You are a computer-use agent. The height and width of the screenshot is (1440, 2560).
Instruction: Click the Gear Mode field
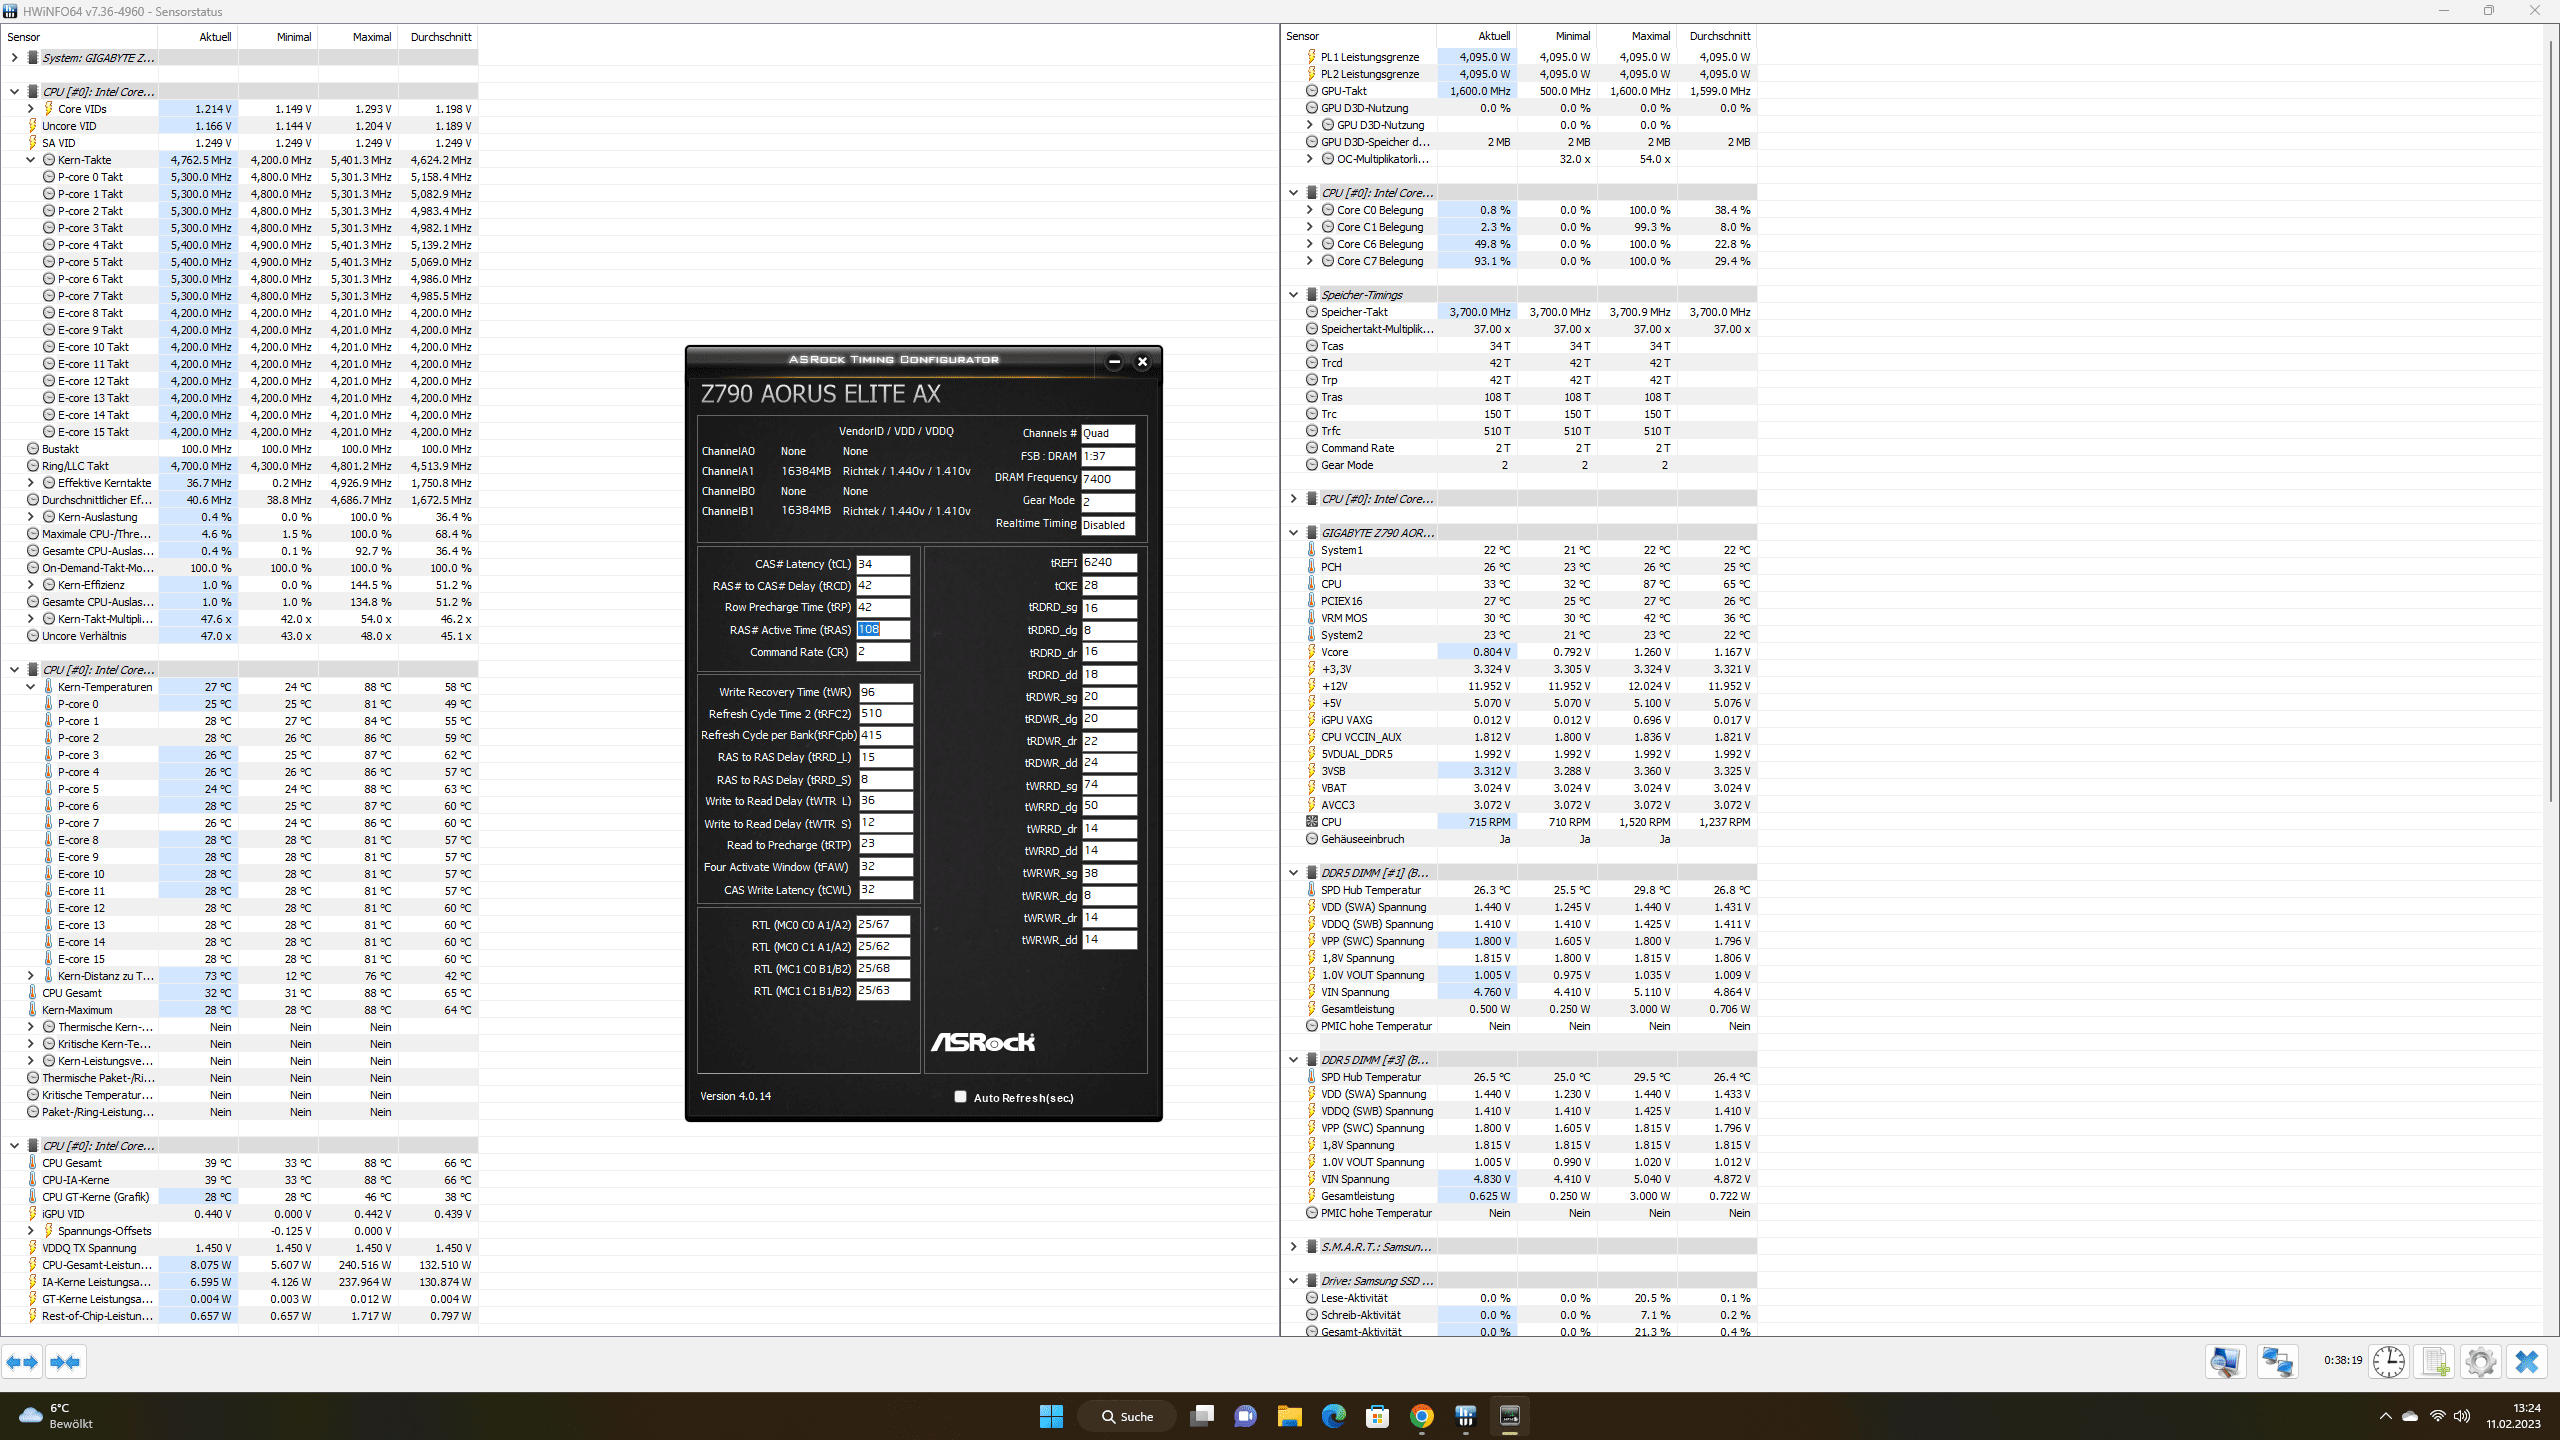tap(1108, 502)
